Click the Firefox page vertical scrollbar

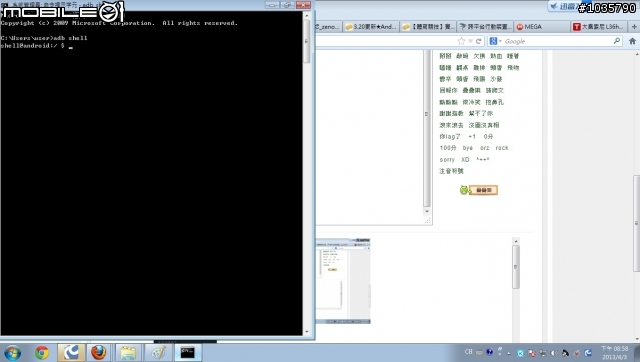tap(636, 196)
